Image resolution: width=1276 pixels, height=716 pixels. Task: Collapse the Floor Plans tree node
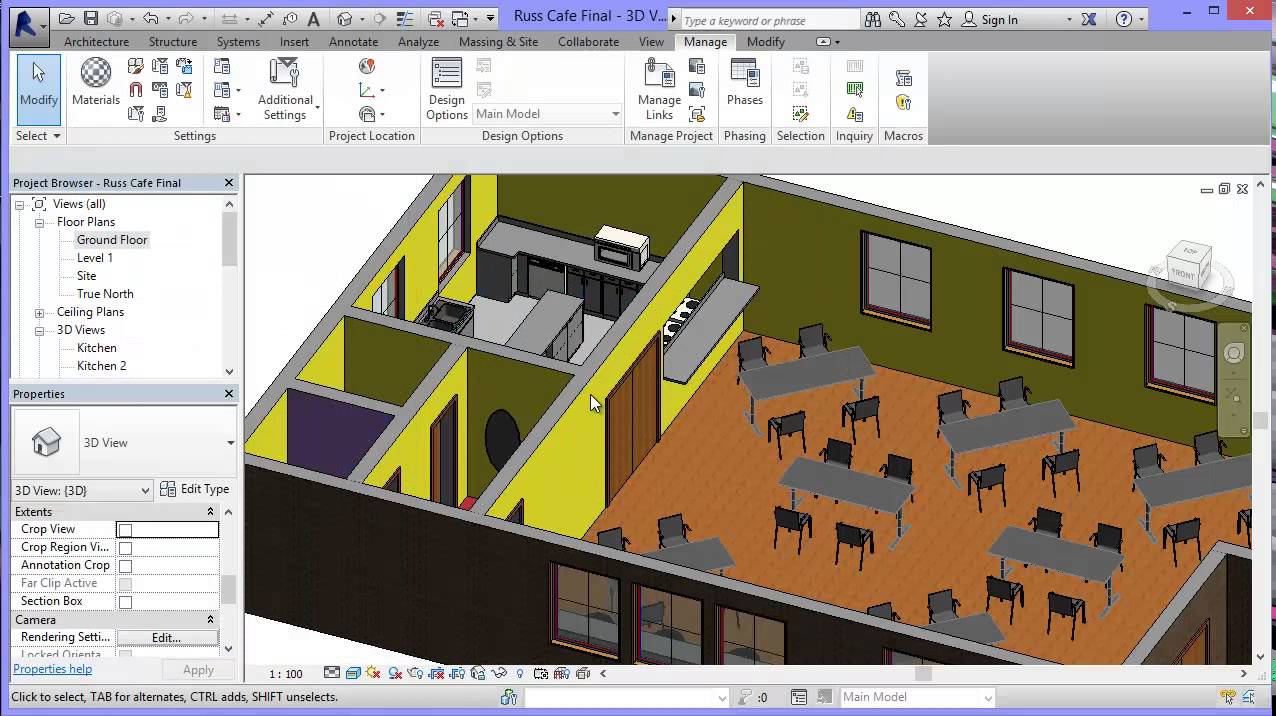pos(39,222)
